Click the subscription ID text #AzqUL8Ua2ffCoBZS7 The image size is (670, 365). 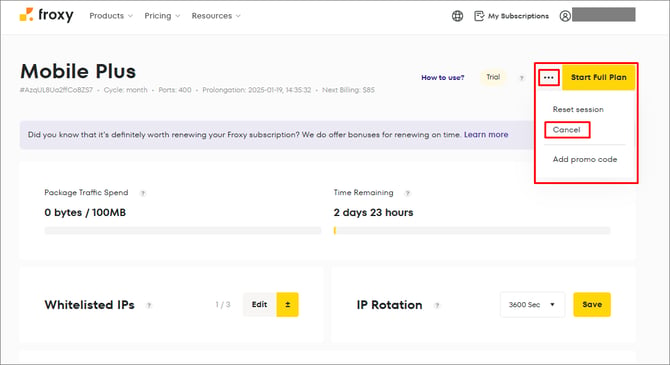coord(56,90)
